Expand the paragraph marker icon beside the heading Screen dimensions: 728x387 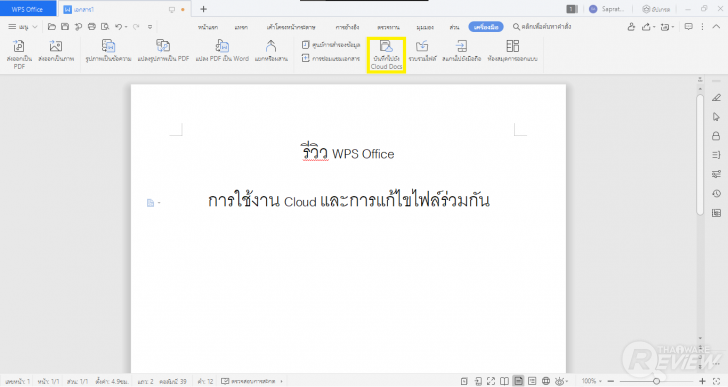point(153,203)
